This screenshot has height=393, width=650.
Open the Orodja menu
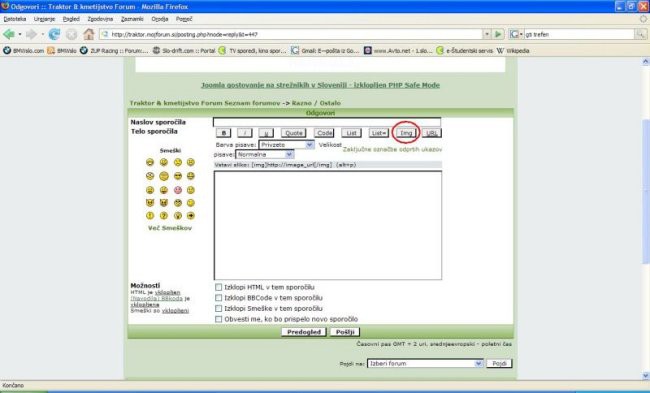pyautogui.click(x=160, y=19)
